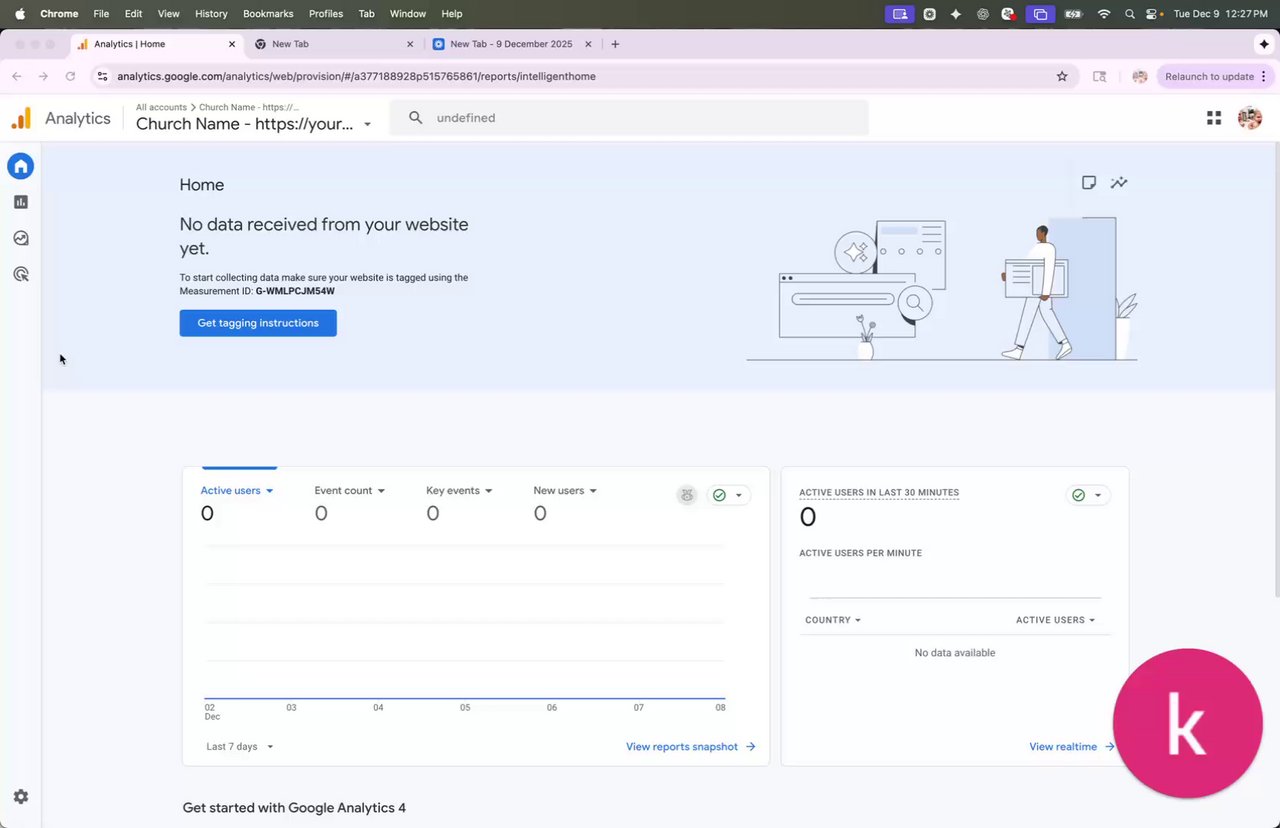Open the ACTIVE USERS column dropdown
Screen dimensions: 1280x828
[1056, 620]
